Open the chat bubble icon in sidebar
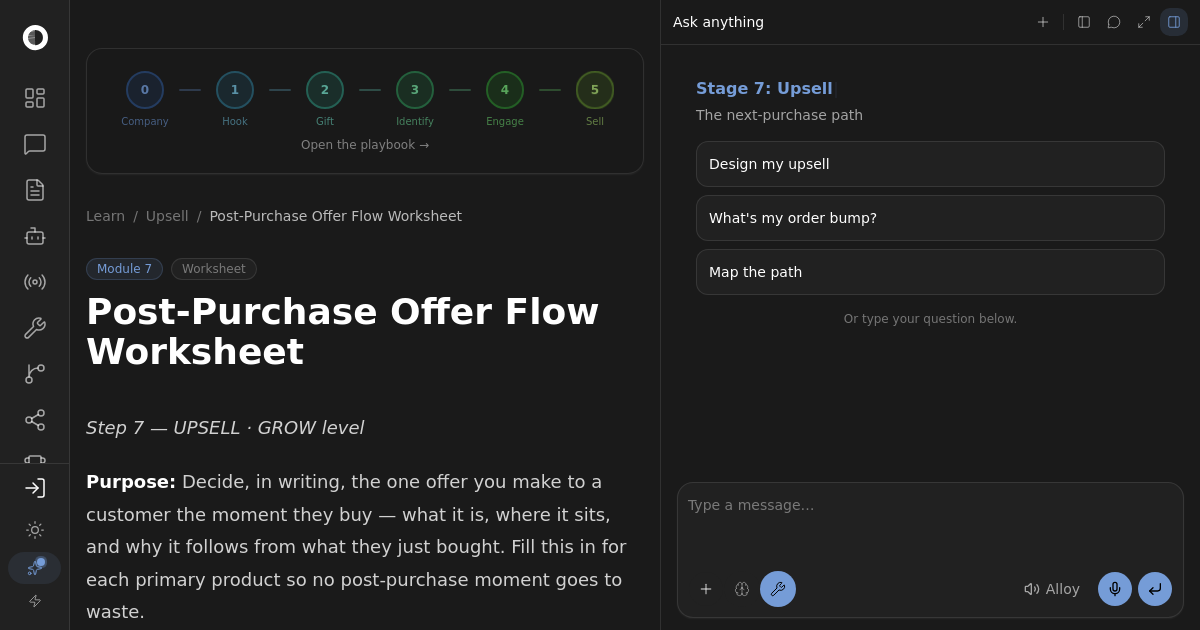The height and width of the screenshot is (630, 1200). point(35,144)
